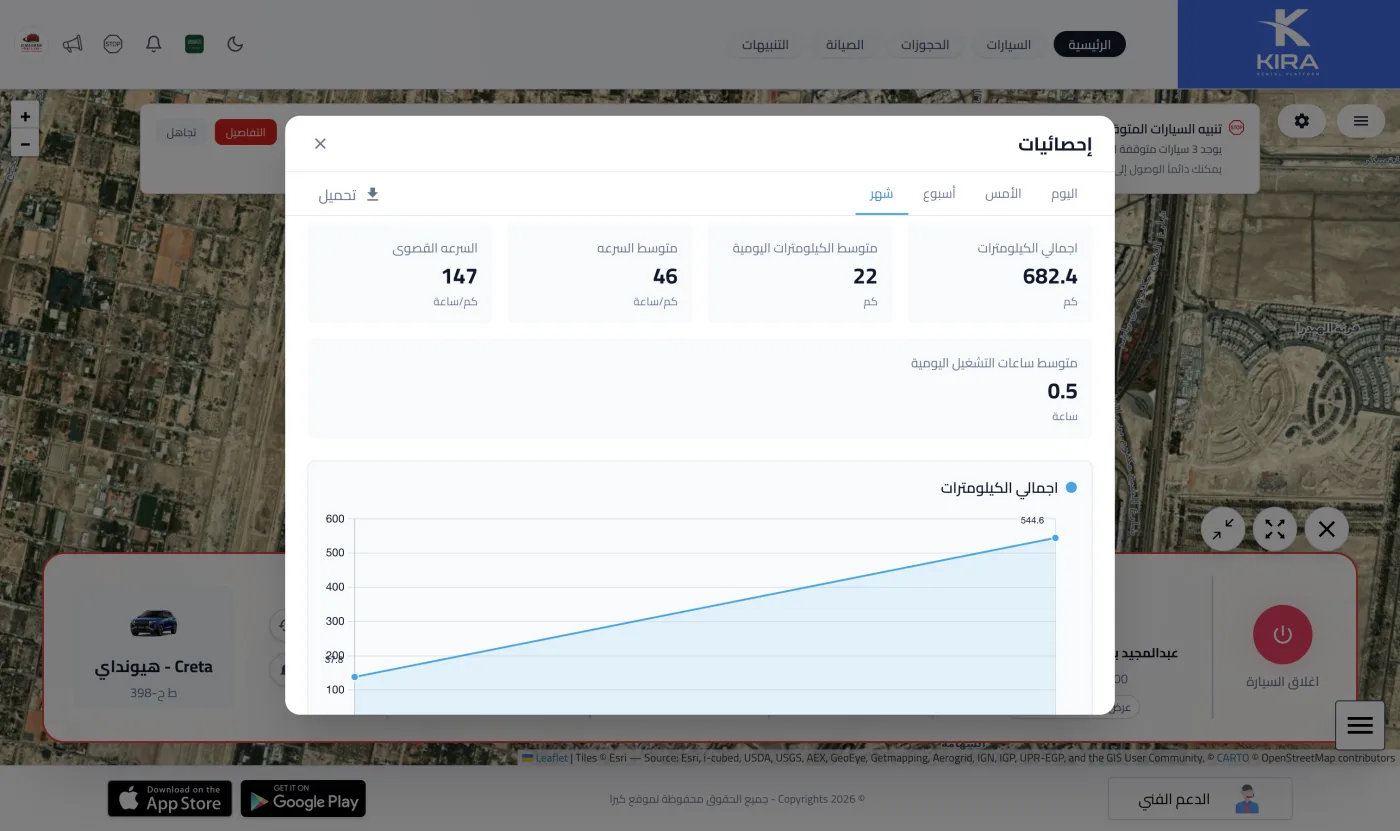The width and height of the screenshot is (1400, 831).
Task: Click the إحصائيات dialog title
Action: coord(1055,145)
